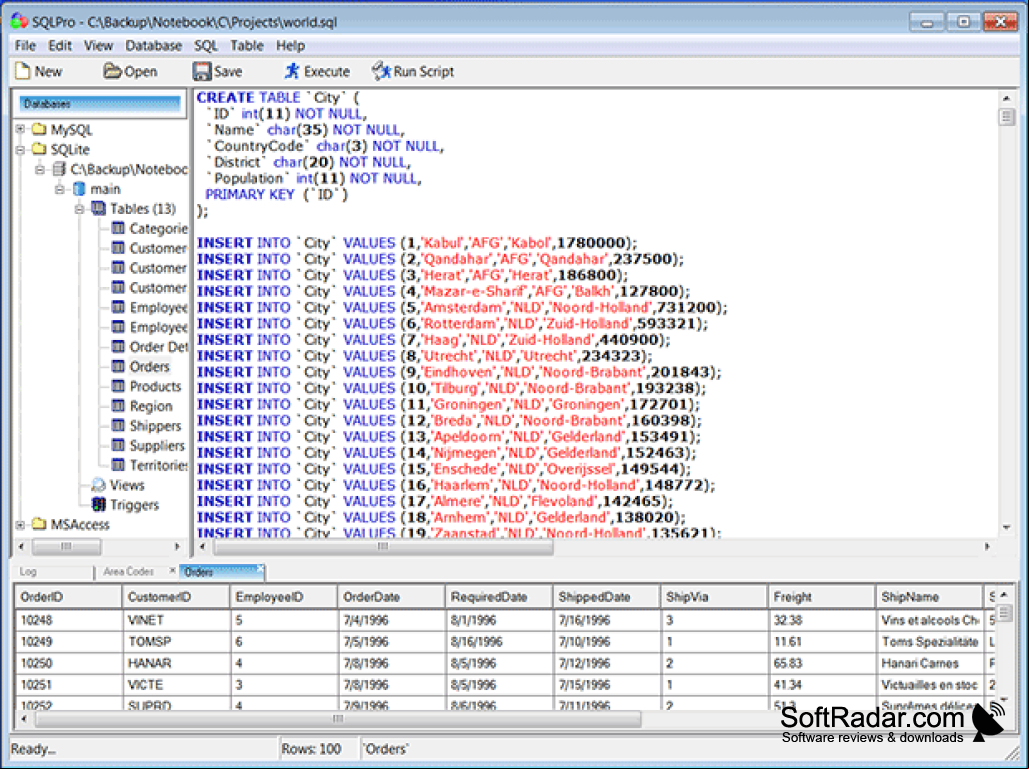This screenshot has height=769, width=1029.
Task: Open the SQL menu
Action: point(205,45)
